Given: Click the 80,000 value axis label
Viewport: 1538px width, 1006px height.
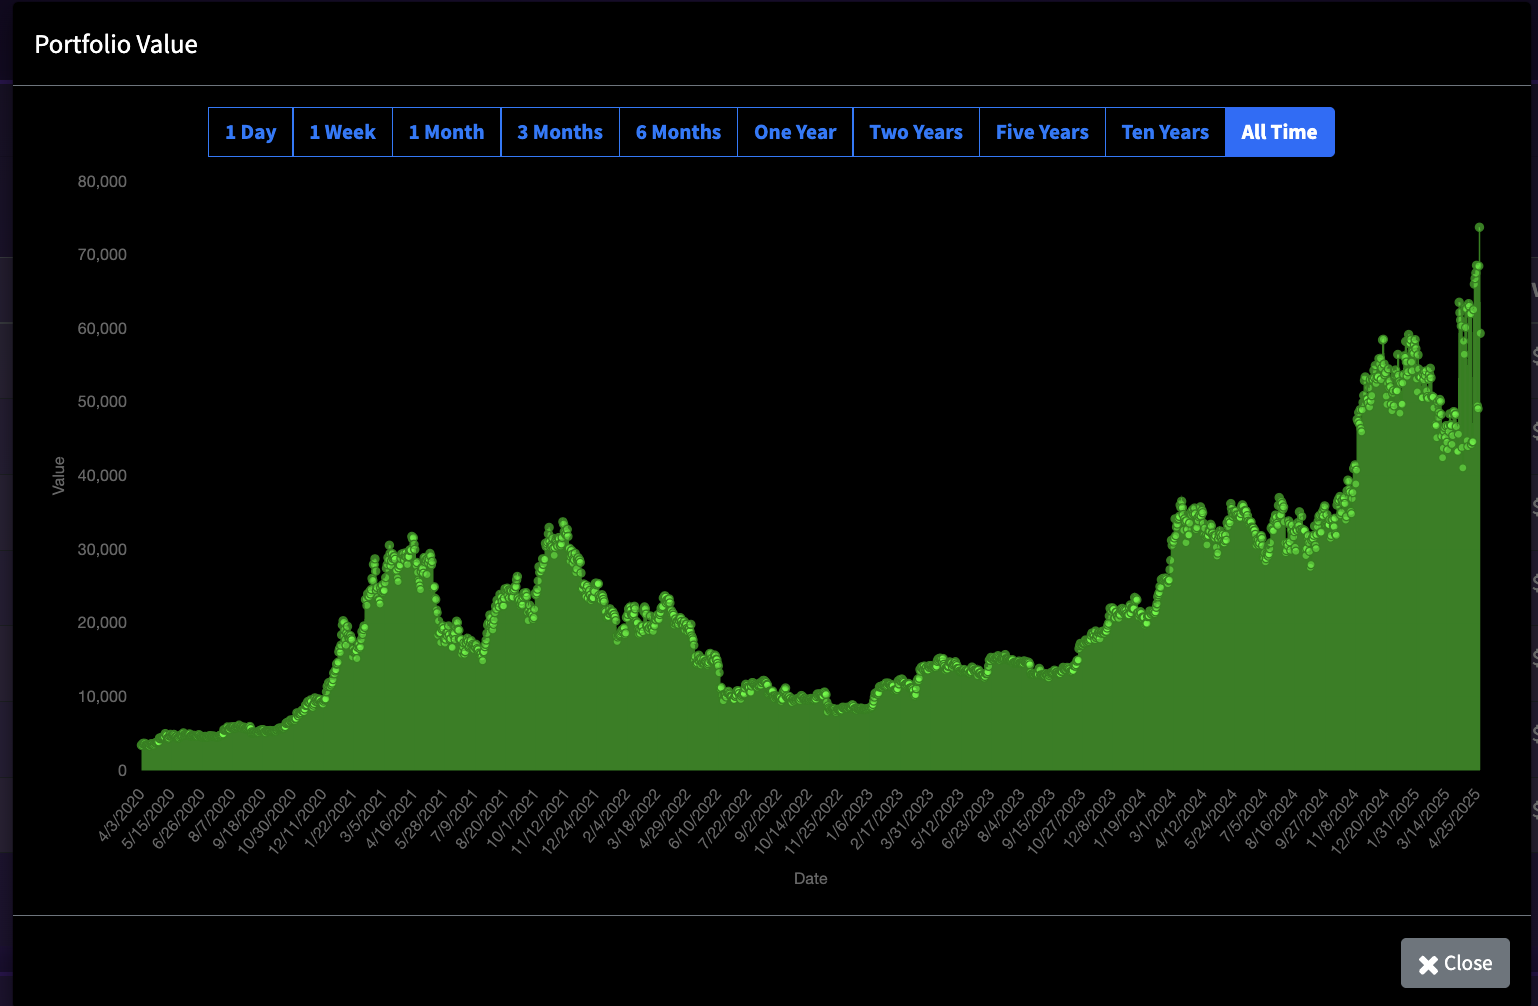Looking at the screenshot, I should [x=102, y=182].
